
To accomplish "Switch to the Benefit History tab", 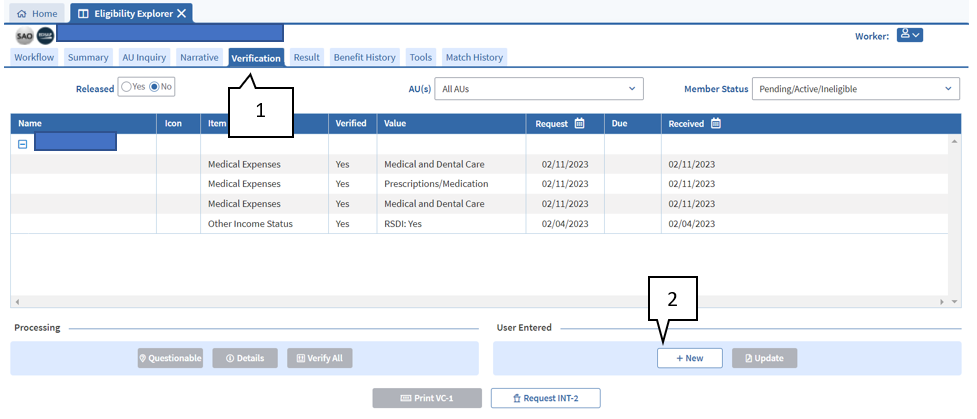I will point(365,57).
